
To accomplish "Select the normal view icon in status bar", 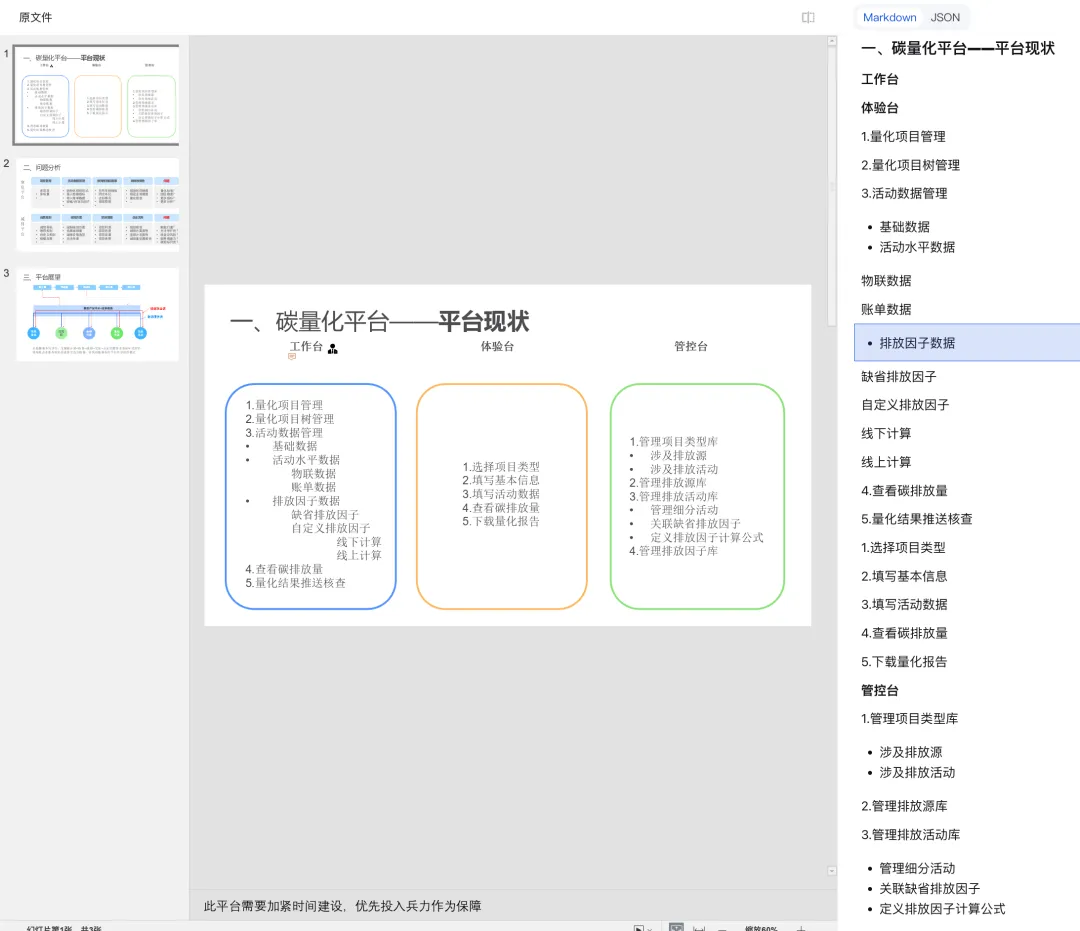I will coord(676,928).
